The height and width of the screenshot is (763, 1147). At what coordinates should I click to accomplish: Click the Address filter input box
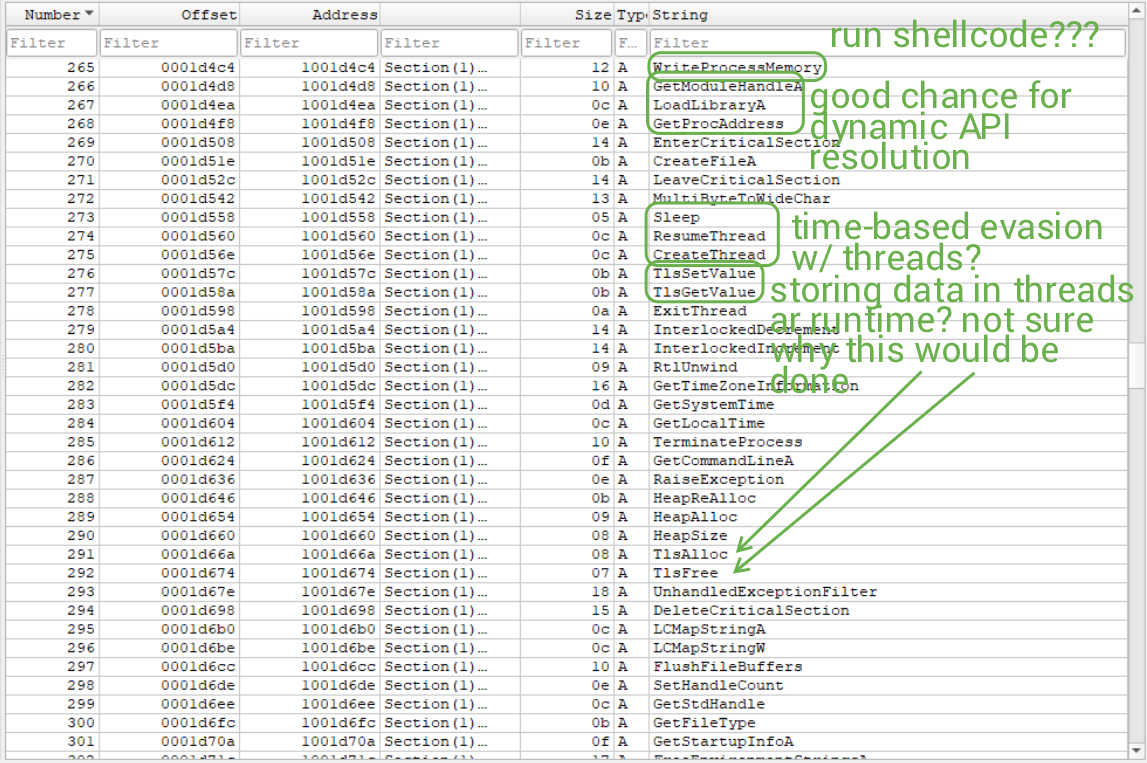[x=309, y=43]
